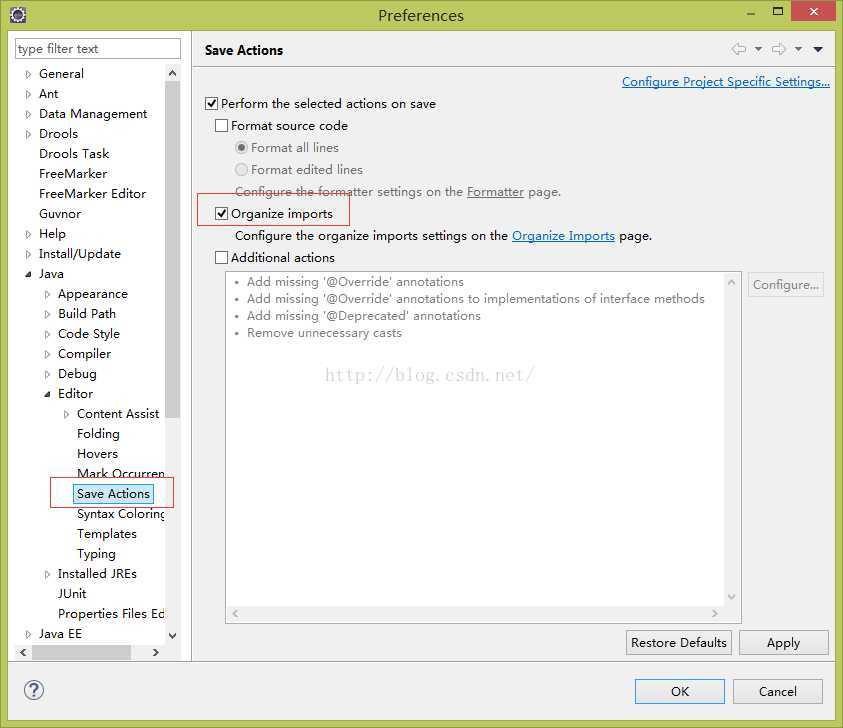Click the tree horizontal scrollbar thumb

coord(81,652)
